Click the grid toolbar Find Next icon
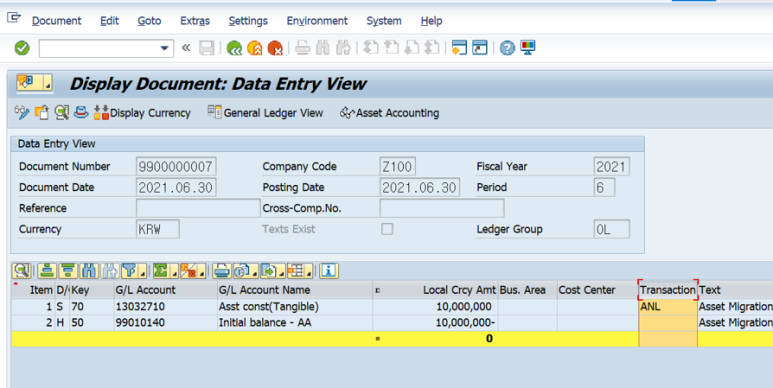773x388 pixels. point(109,271)
